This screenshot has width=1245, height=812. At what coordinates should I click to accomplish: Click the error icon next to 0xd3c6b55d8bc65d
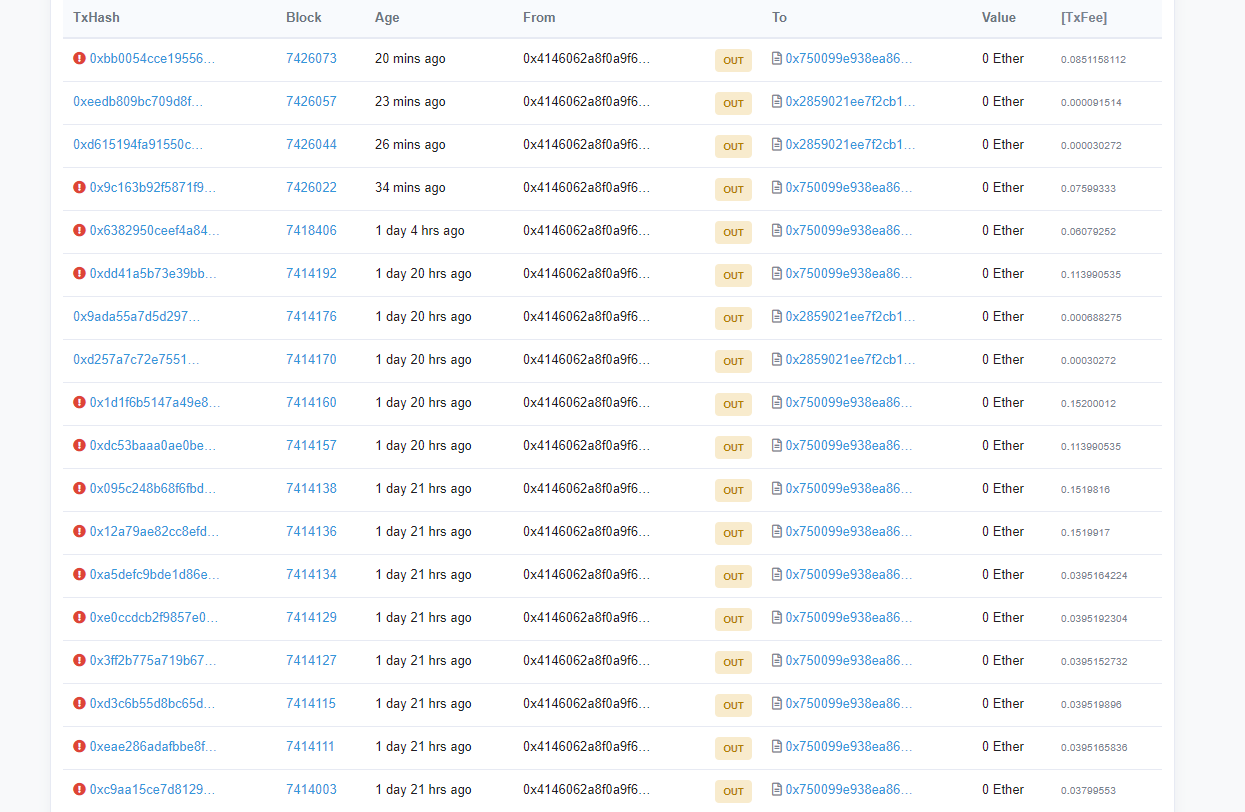pyautogui.click(x=80, y=703)
